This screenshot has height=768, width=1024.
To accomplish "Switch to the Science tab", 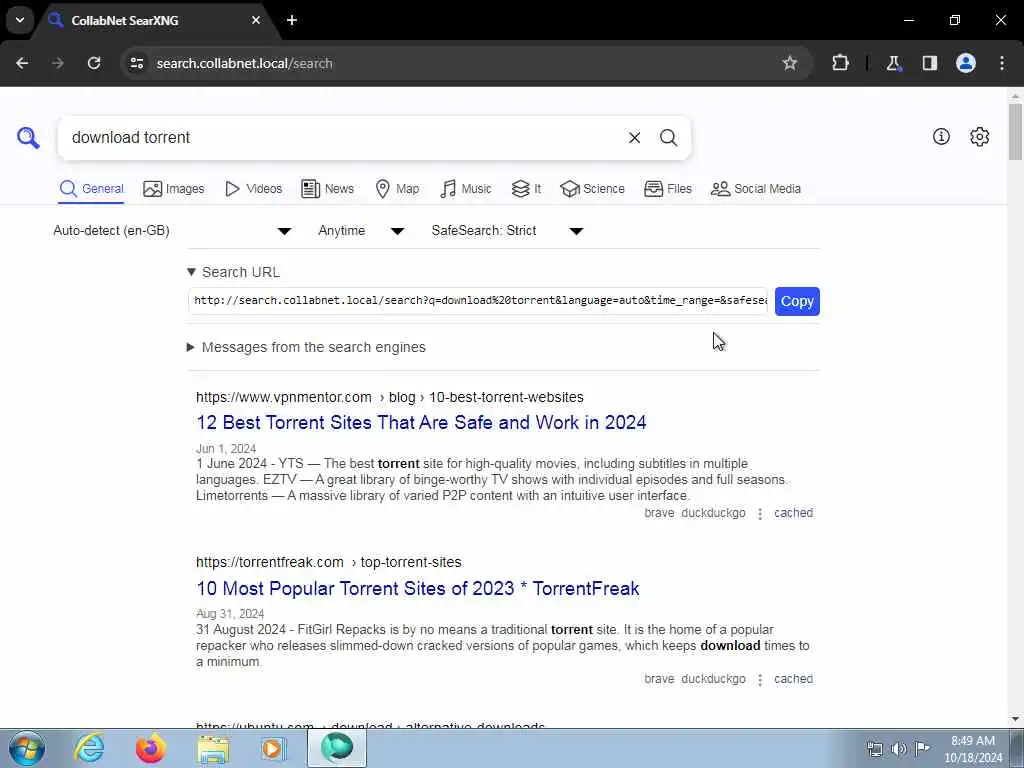I will 592,189.
